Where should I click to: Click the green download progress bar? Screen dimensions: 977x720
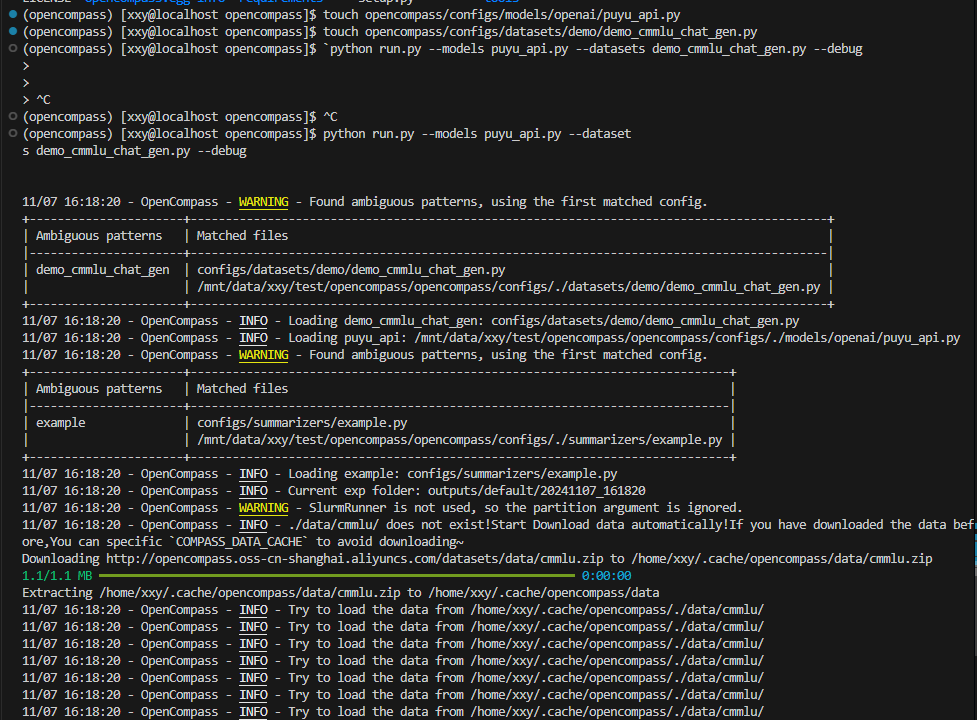[x=336, y=576]
